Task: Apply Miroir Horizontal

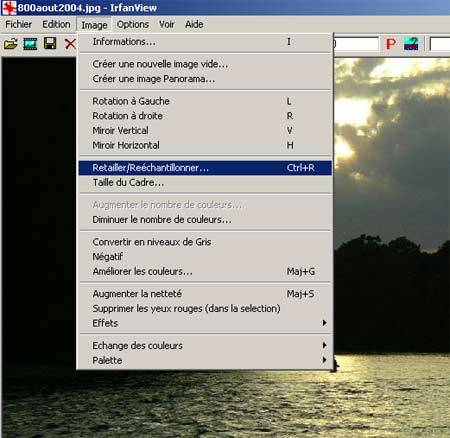Action: (x=205, y=145)
